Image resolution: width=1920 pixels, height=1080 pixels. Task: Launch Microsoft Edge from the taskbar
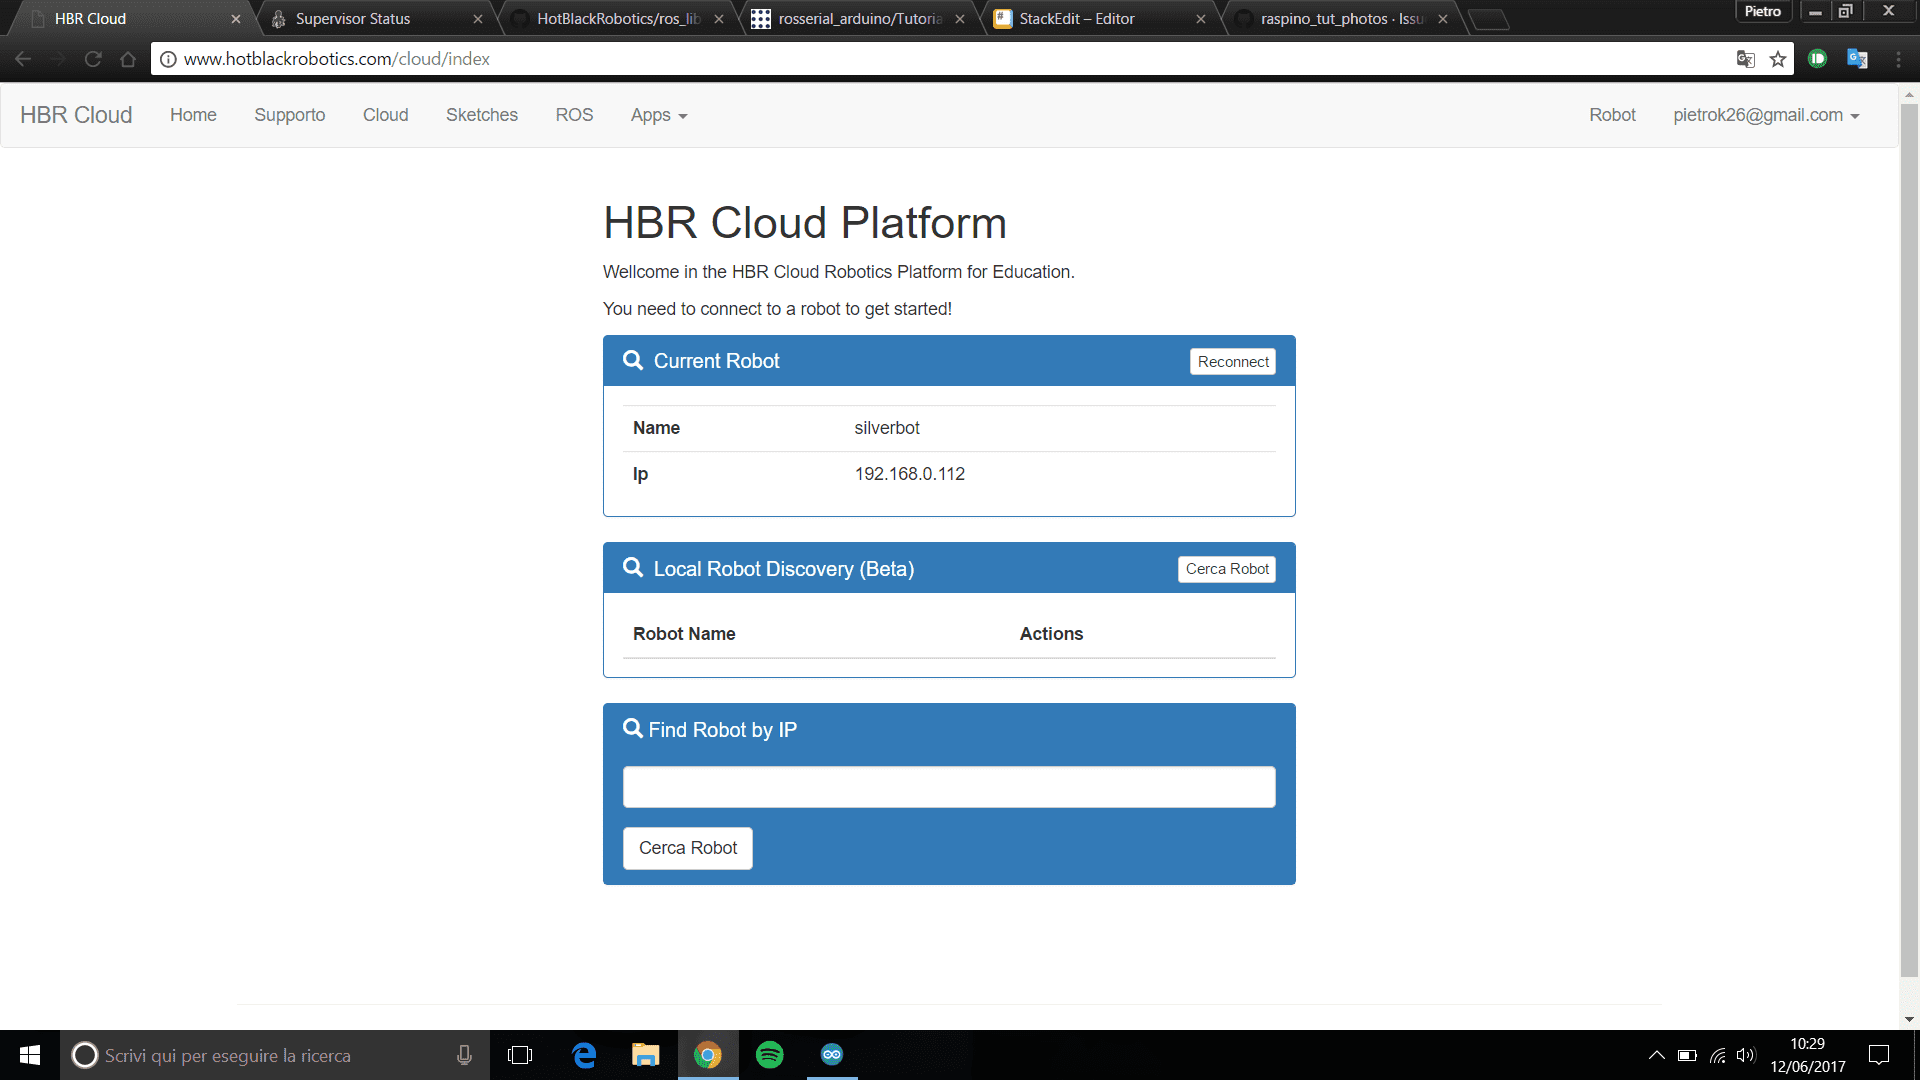click(584, 1055)
